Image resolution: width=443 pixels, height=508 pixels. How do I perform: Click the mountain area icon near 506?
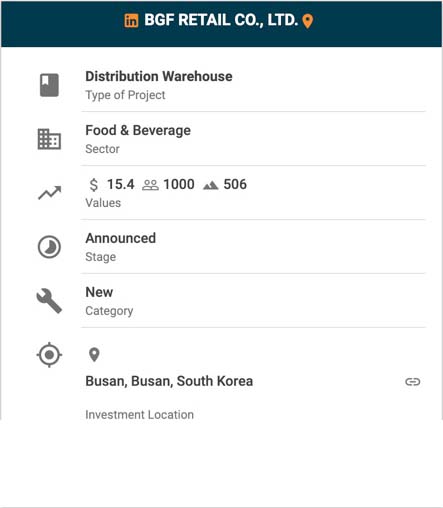[211, 185]
